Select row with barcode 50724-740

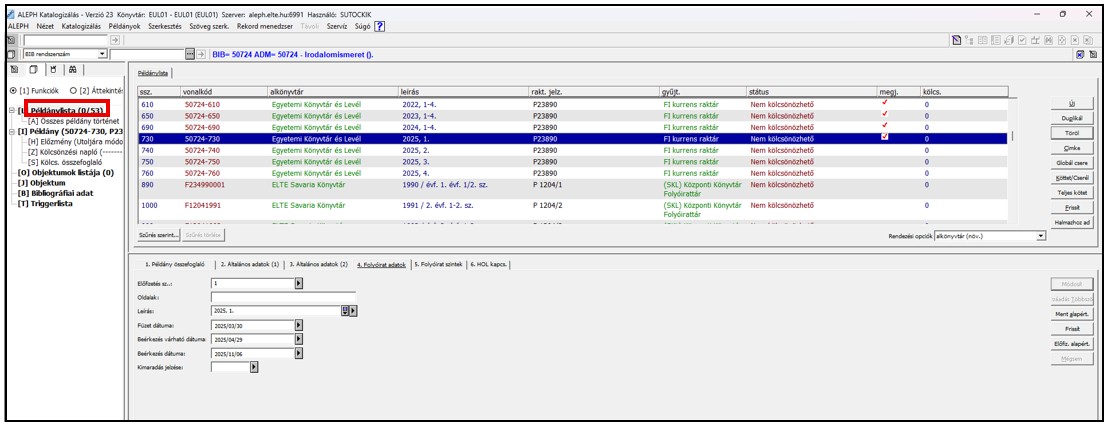coord(573,150)
